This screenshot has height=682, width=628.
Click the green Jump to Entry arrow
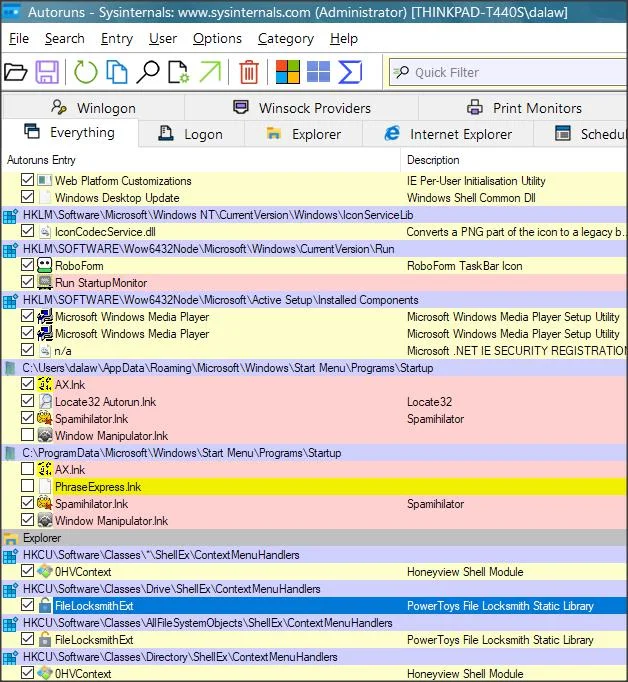pyautogui.click(x=210, y=72)
